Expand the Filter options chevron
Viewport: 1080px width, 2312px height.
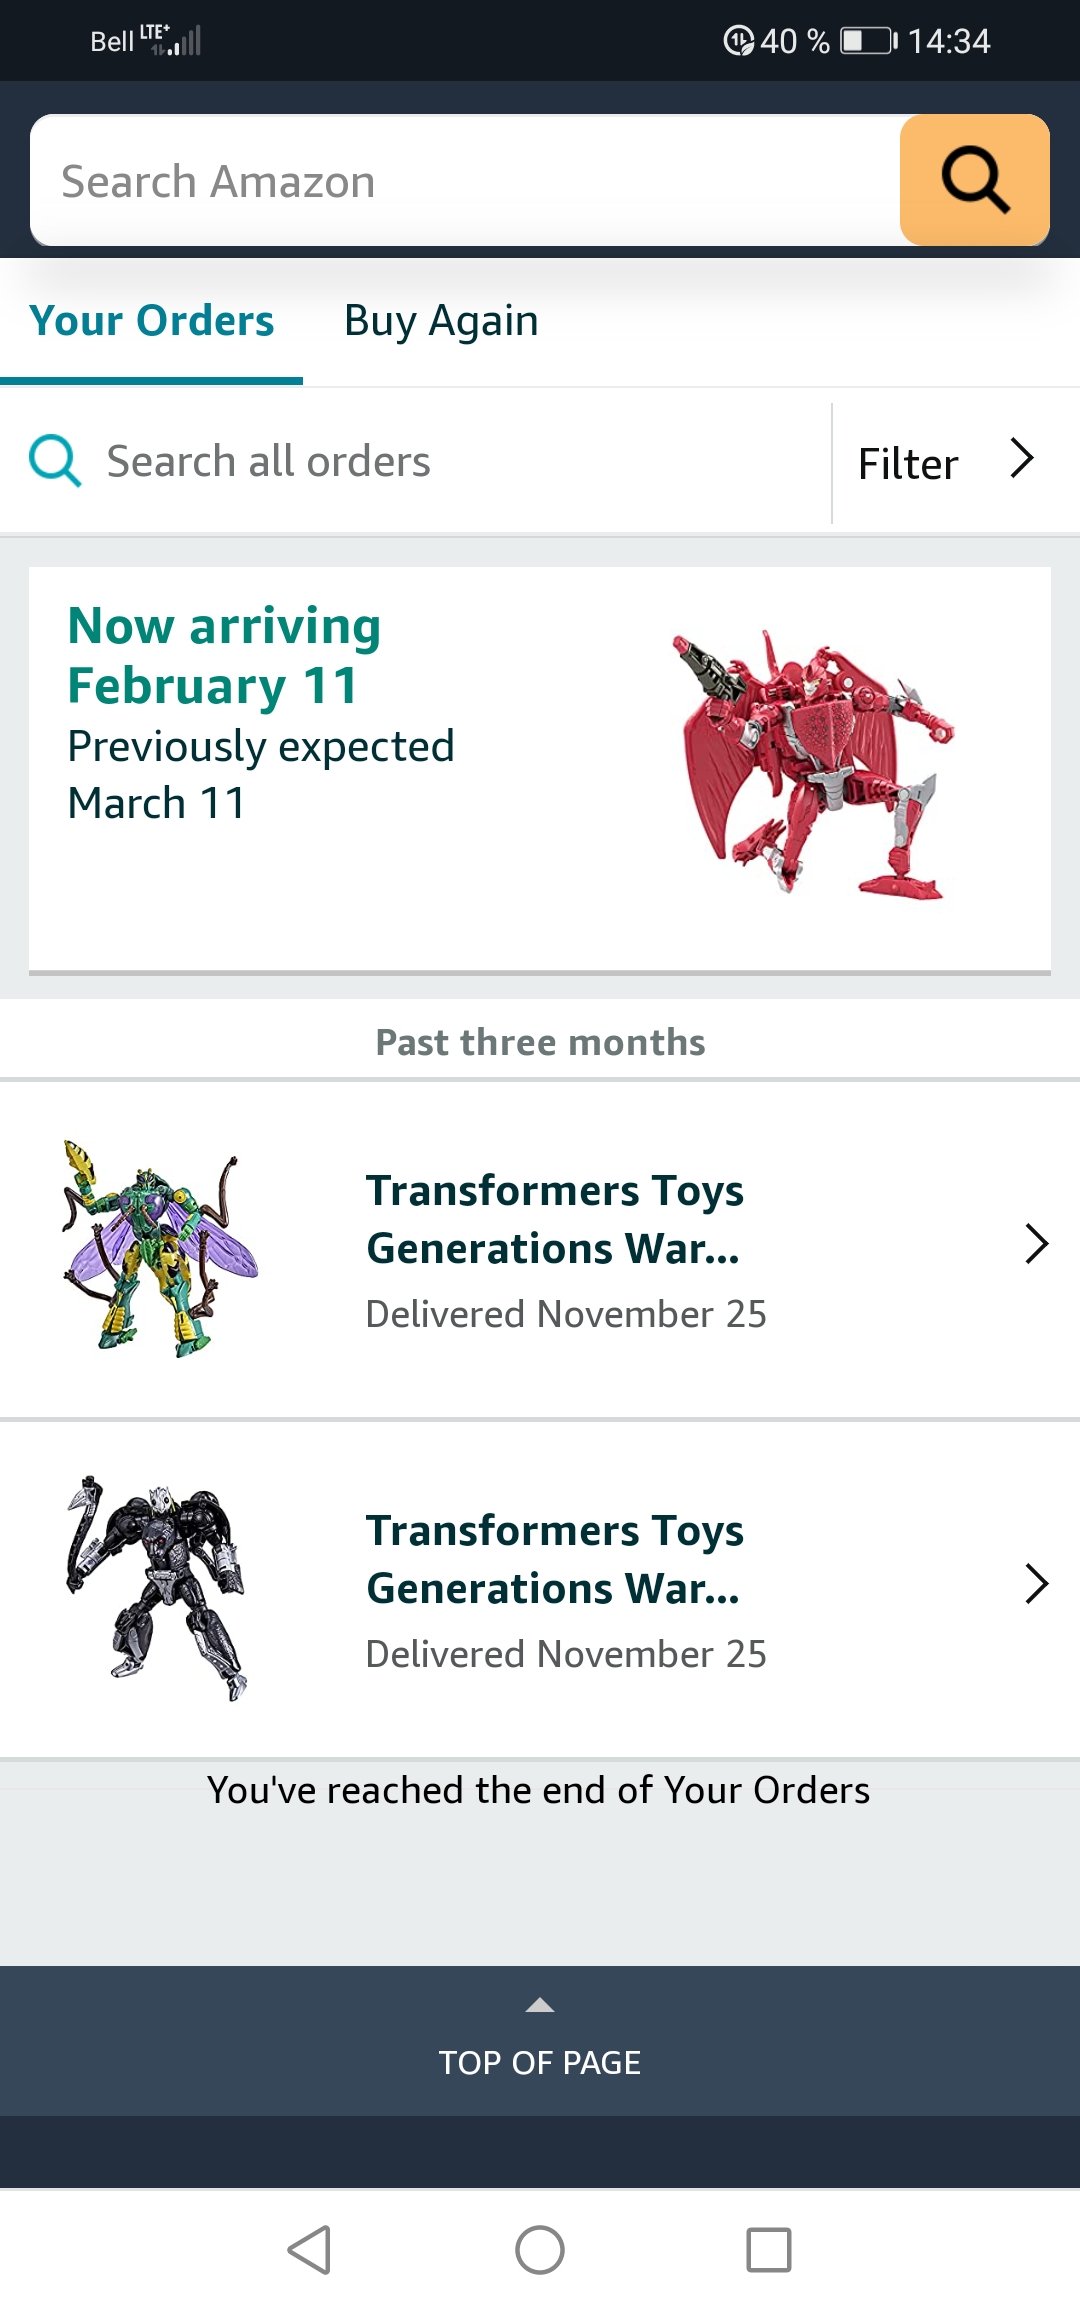tap(1021, 459)
